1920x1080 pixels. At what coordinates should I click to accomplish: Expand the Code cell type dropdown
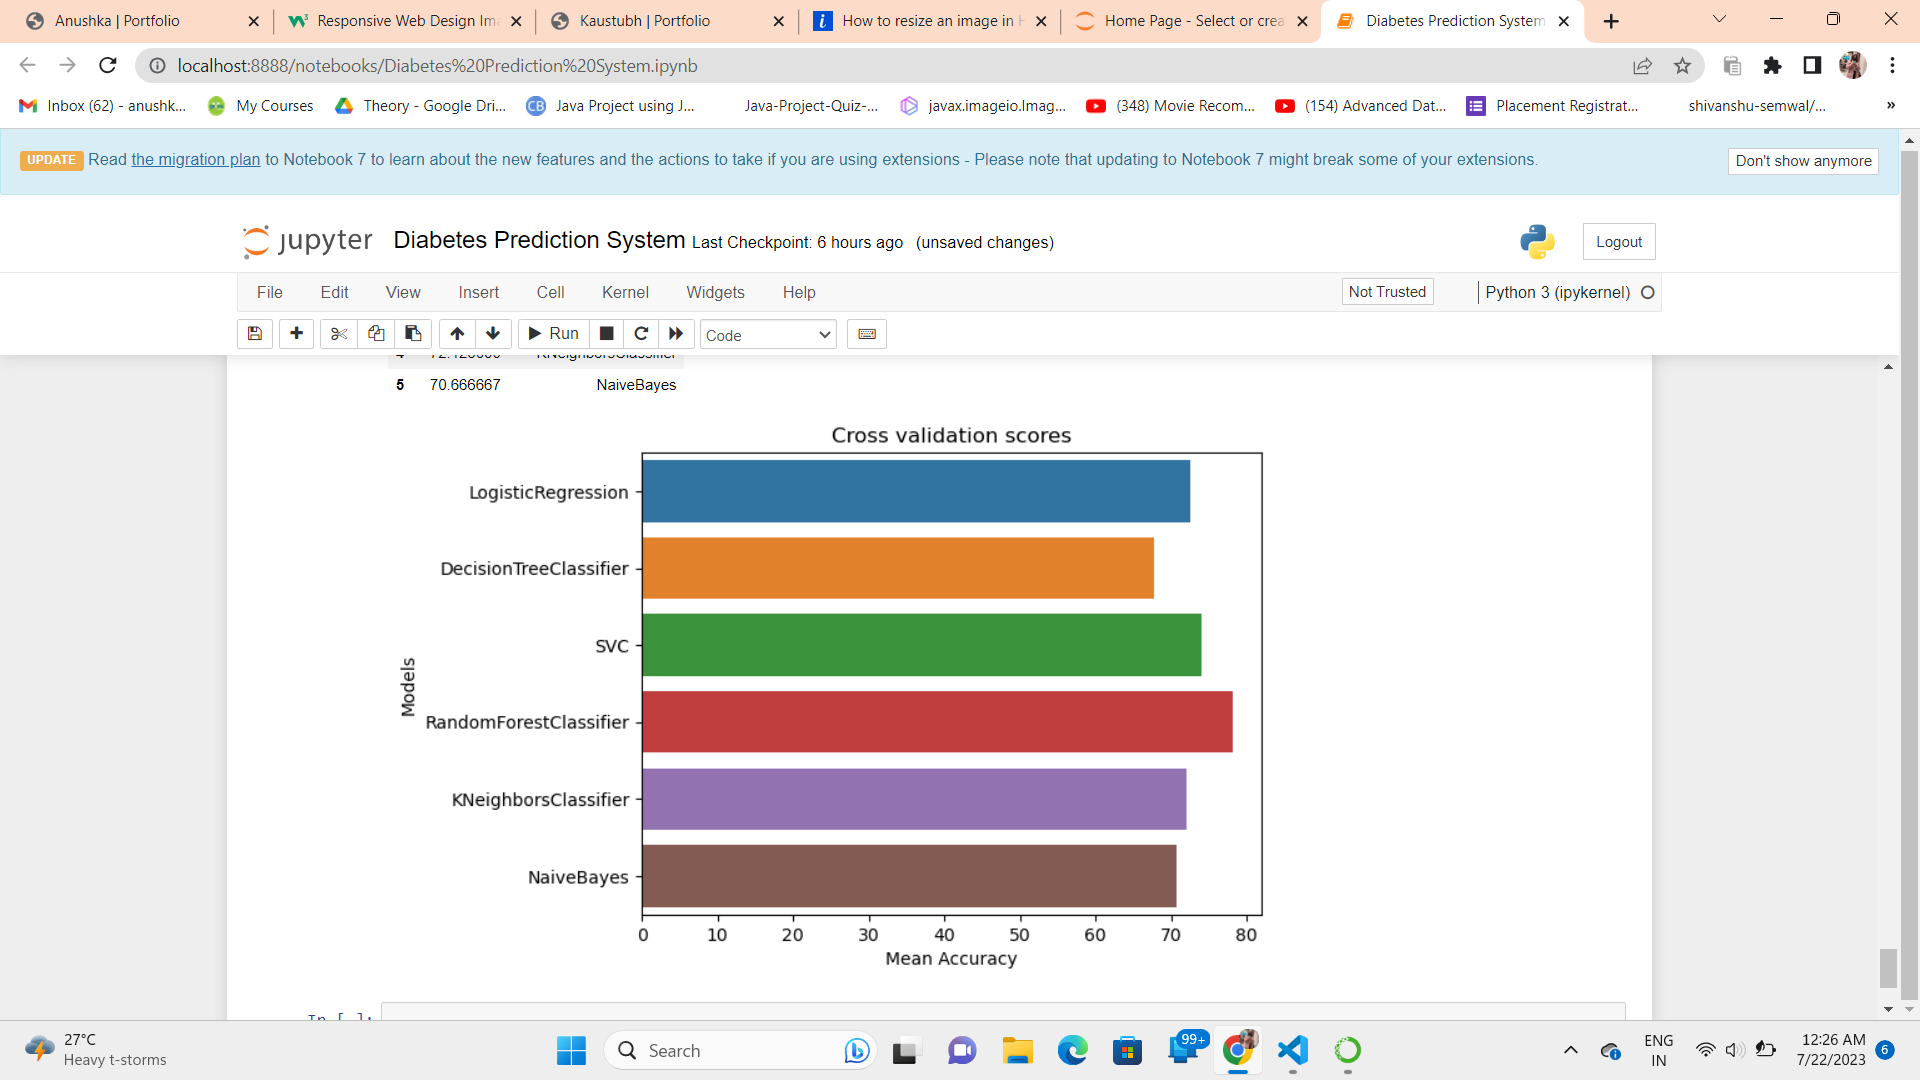(768, 335)
